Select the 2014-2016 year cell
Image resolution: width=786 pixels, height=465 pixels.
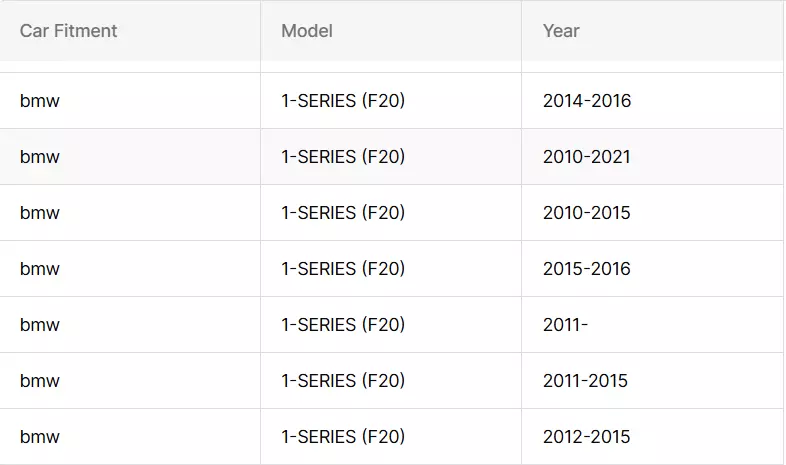coord(586,101)
